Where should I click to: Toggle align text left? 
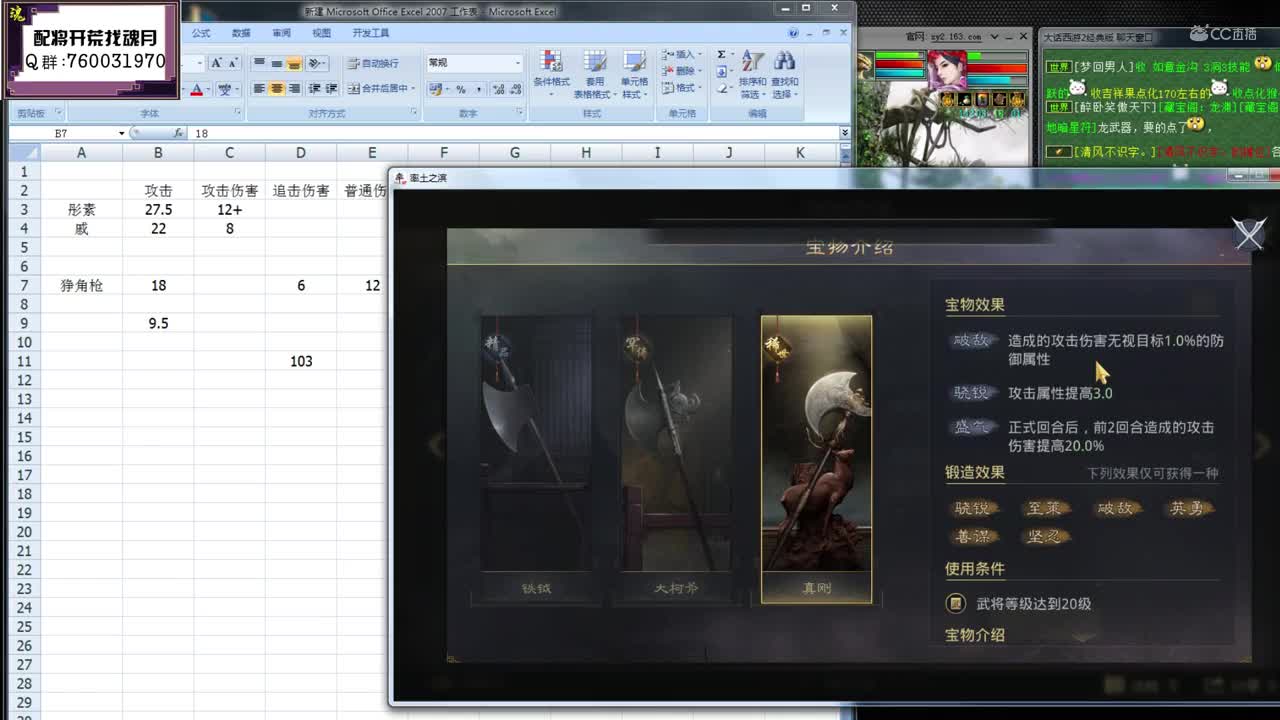[259, 89]
